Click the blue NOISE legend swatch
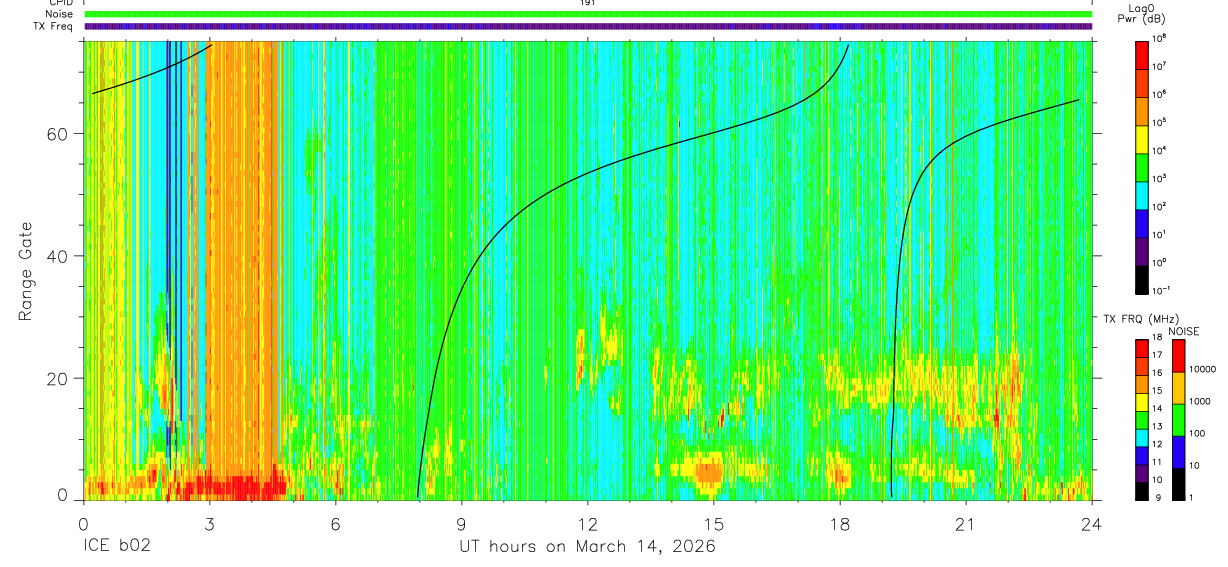The height and width of the screenshot is (567, 1228). click(x=1178, y=451)
